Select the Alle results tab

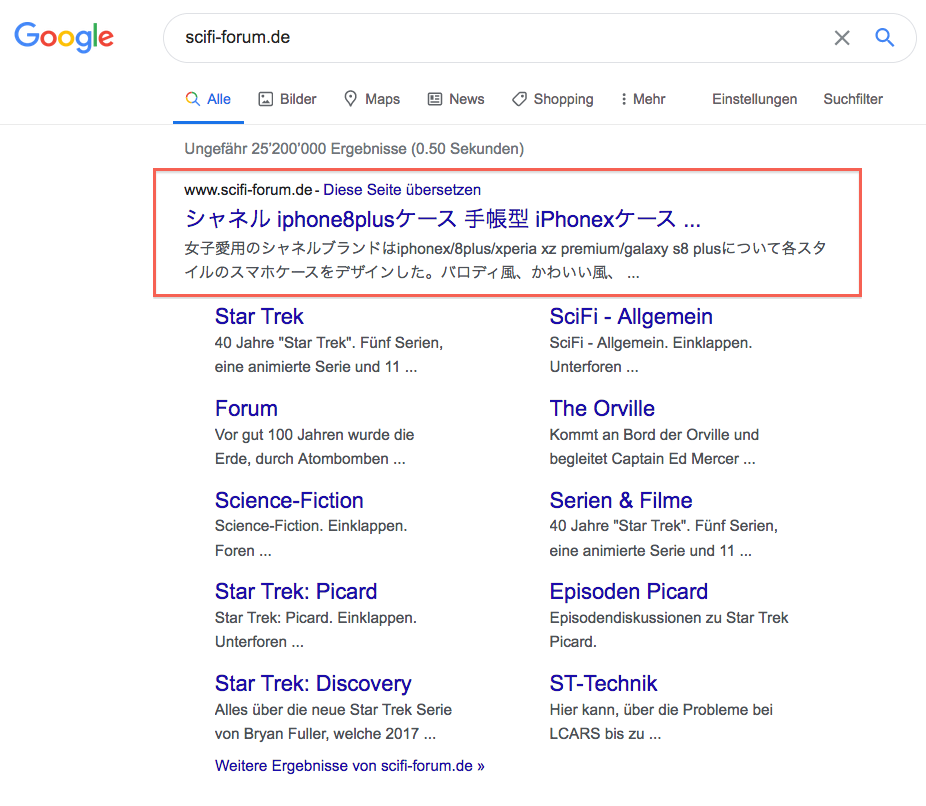208,99
